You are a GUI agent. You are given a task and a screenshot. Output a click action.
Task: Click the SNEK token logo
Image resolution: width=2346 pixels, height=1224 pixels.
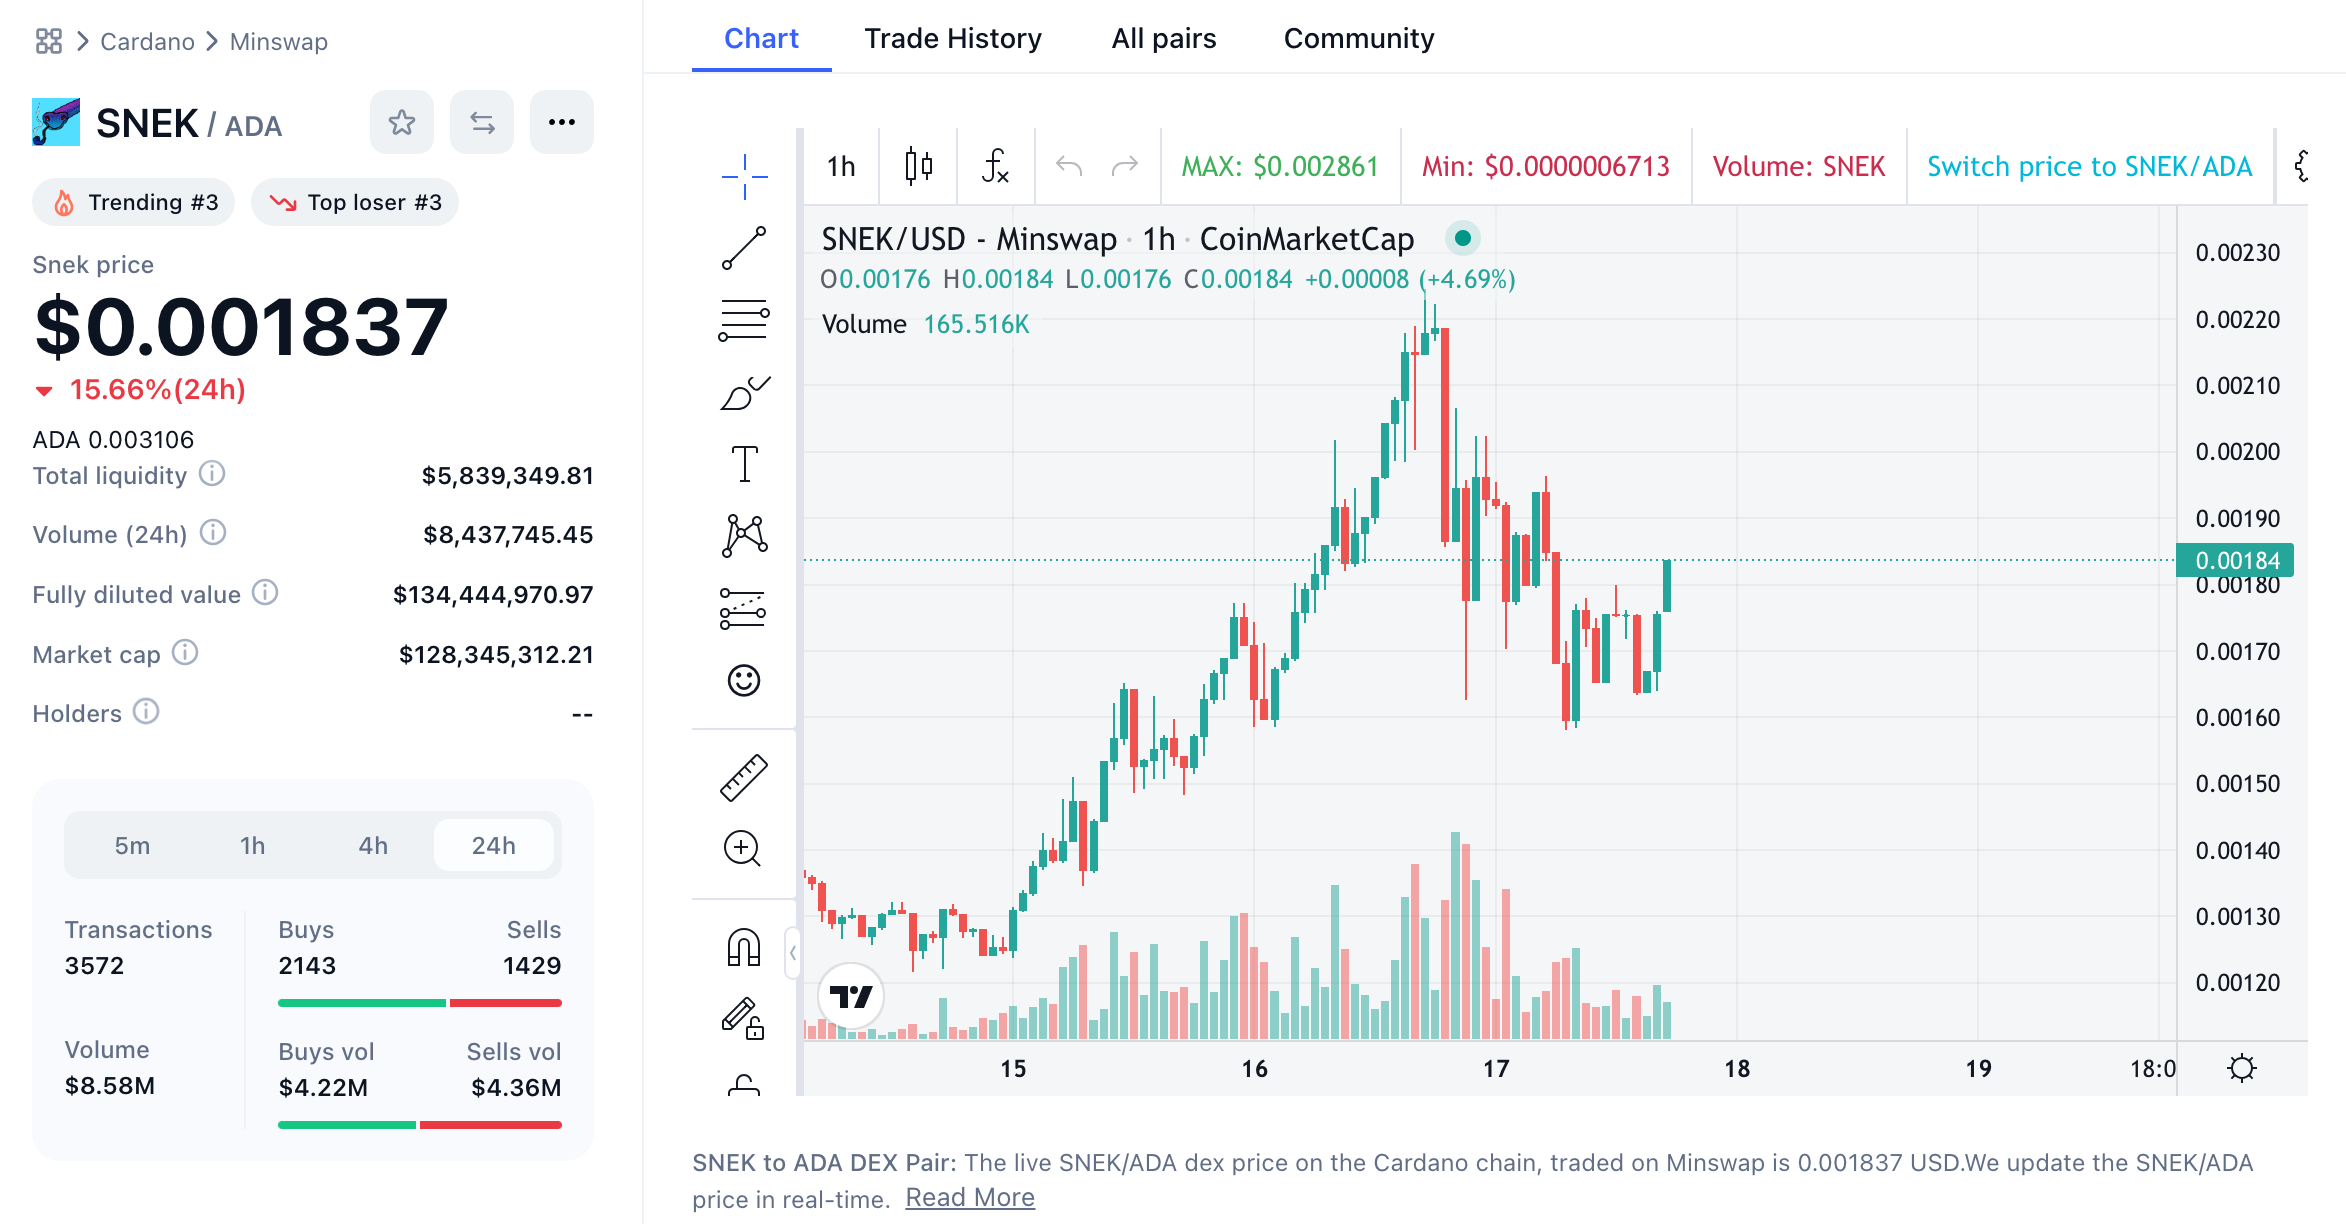tap(56, 122)
